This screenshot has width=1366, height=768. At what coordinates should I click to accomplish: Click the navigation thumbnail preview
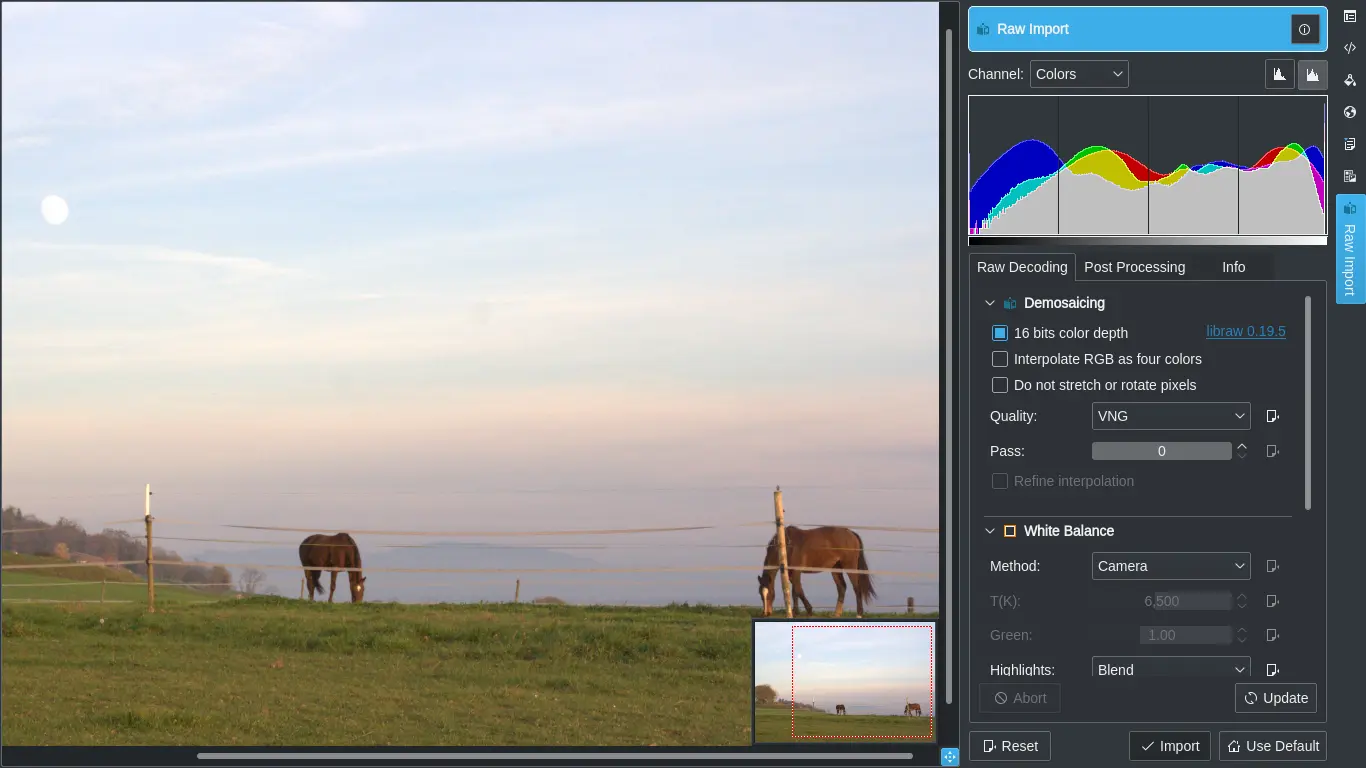(x=844, y=681)
